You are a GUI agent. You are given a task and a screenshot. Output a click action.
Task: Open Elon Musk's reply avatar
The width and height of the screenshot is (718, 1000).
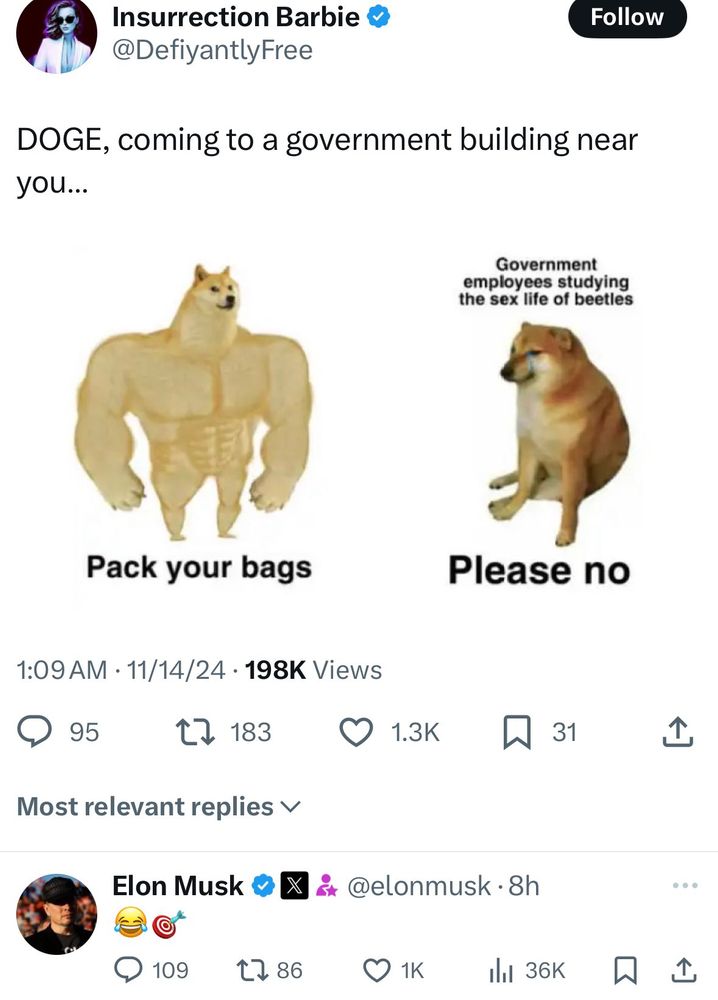coord(57,914)
